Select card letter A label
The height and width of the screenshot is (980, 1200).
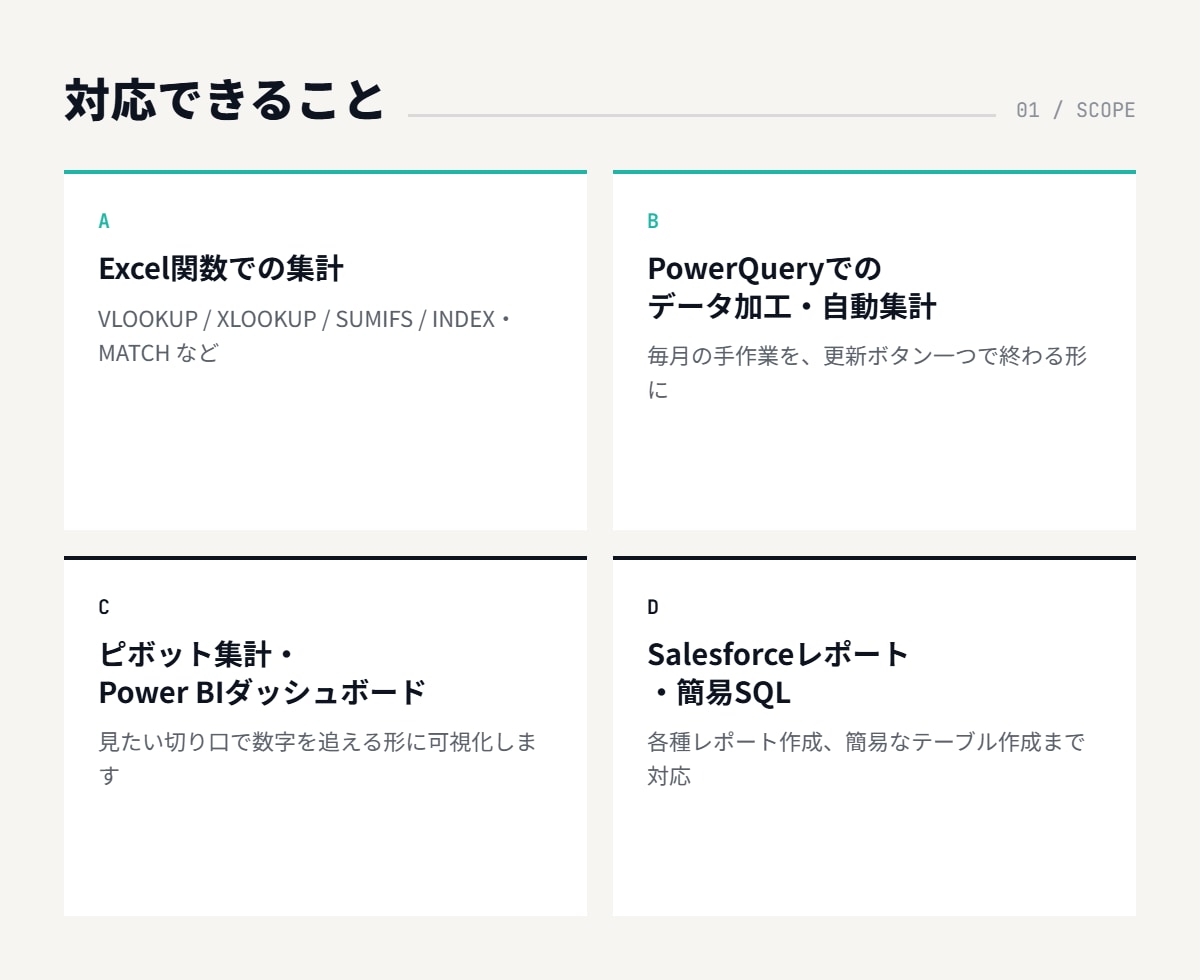coord(104,221)
